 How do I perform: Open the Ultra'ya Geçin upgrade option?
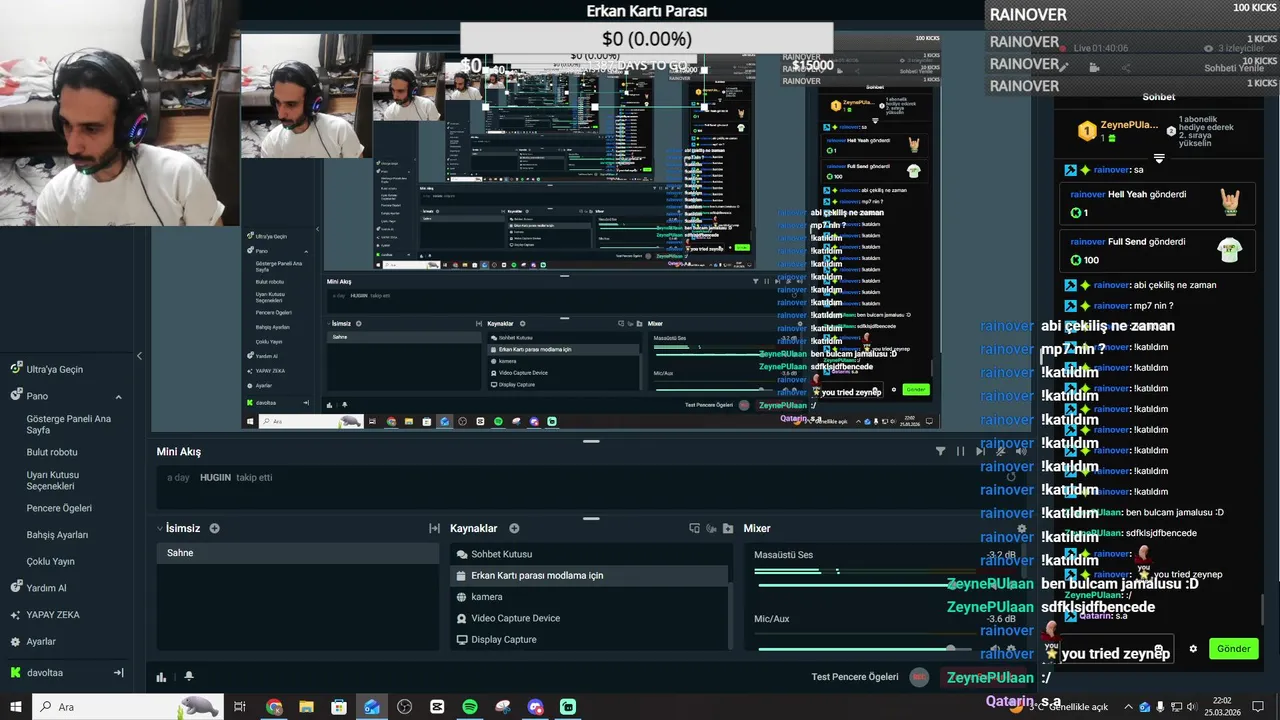coord(54,369)
